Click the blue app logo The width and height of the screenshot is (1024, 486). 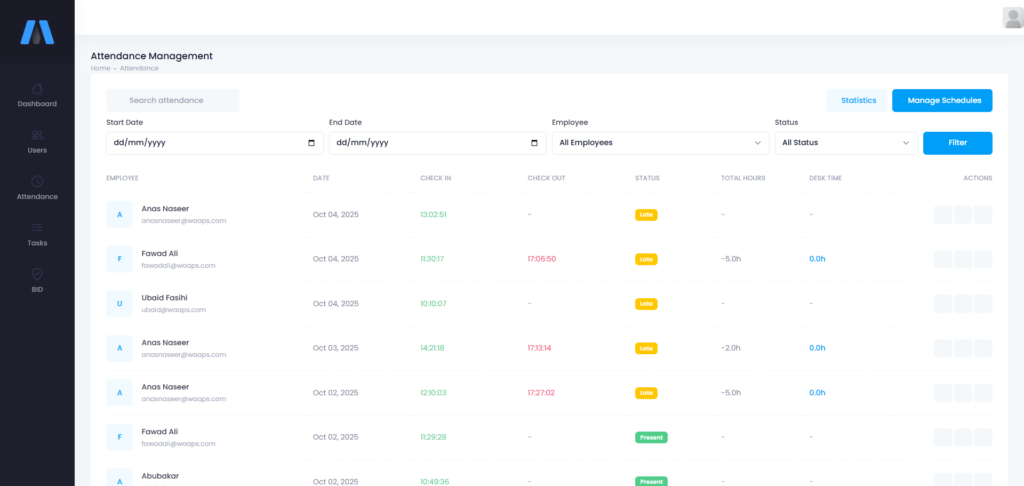coord(37,33)
